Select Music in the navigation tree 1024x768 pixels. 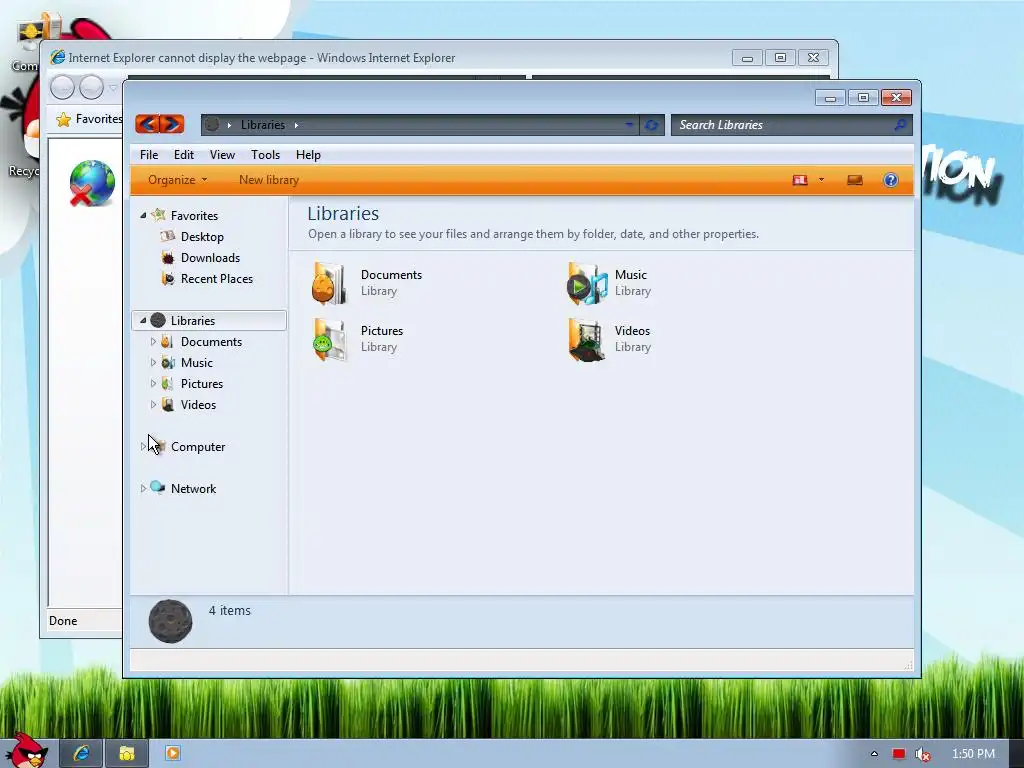click(197, 362)
